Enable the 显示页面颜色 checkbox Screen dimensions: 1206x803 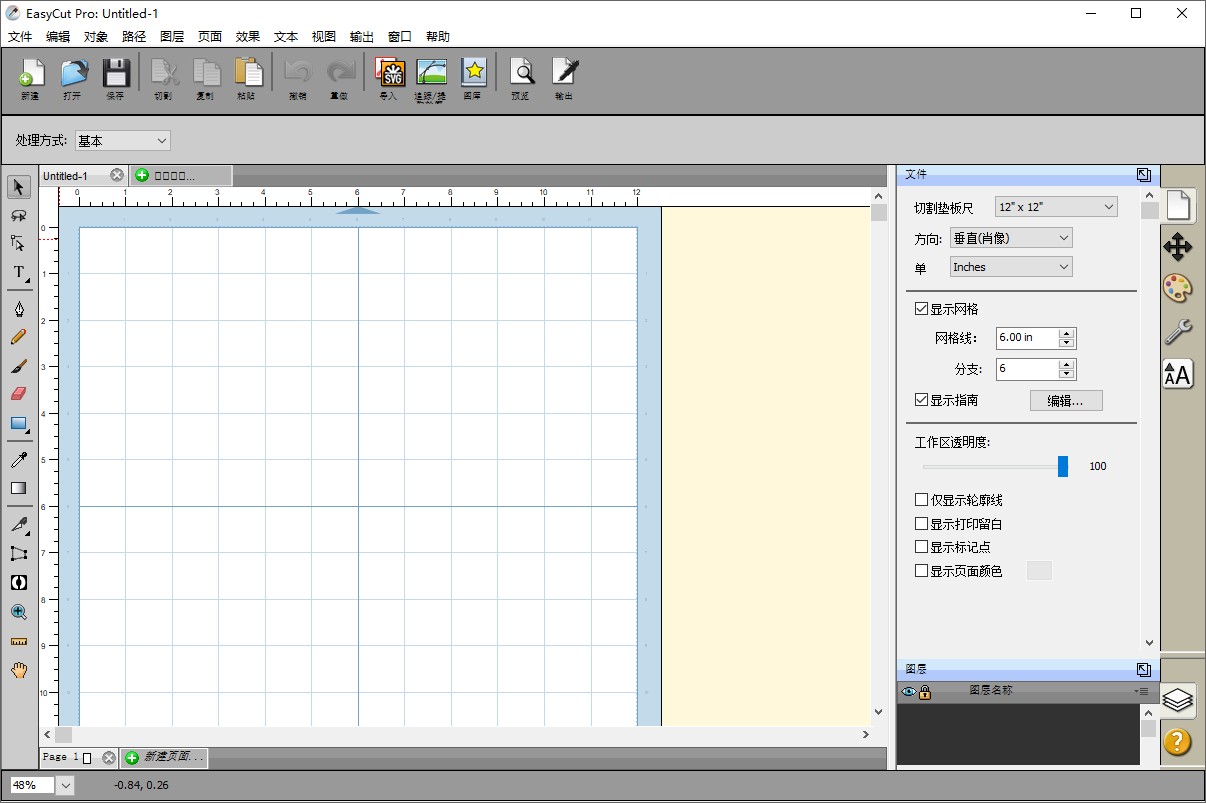point(921,571)
